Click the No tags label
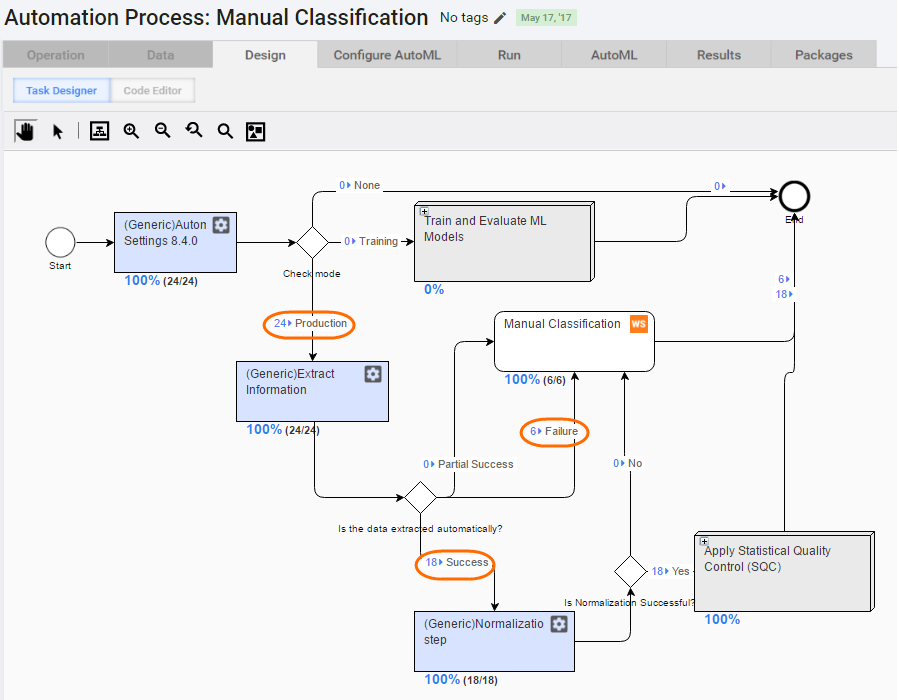 click(464, 18)
